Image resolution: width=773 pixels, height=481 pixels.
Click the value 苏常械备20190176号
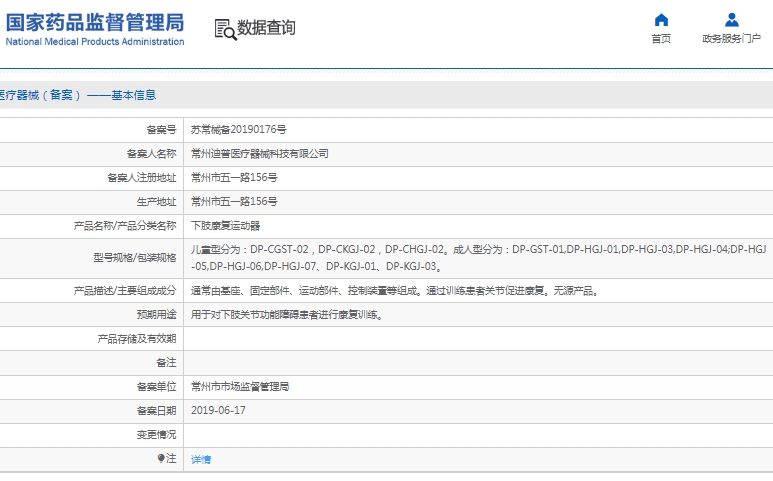click(239, 130)
